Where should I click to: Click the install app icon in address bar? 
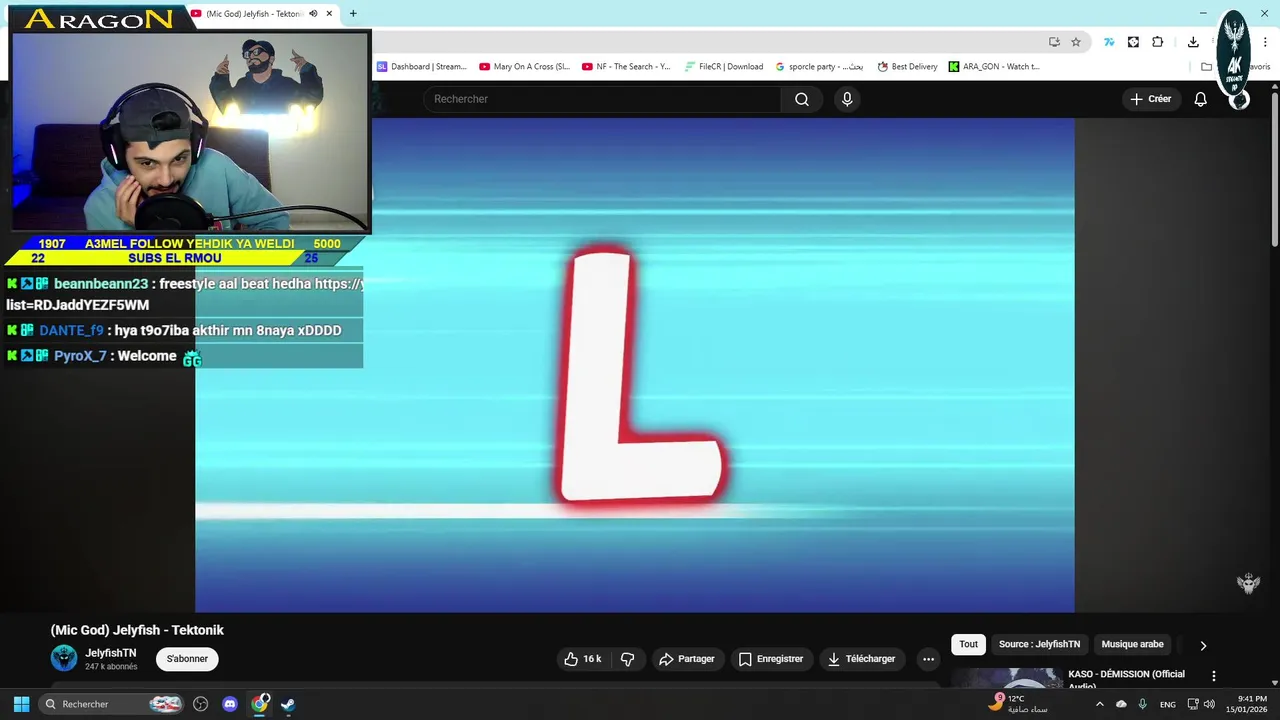click(1054, 42)
